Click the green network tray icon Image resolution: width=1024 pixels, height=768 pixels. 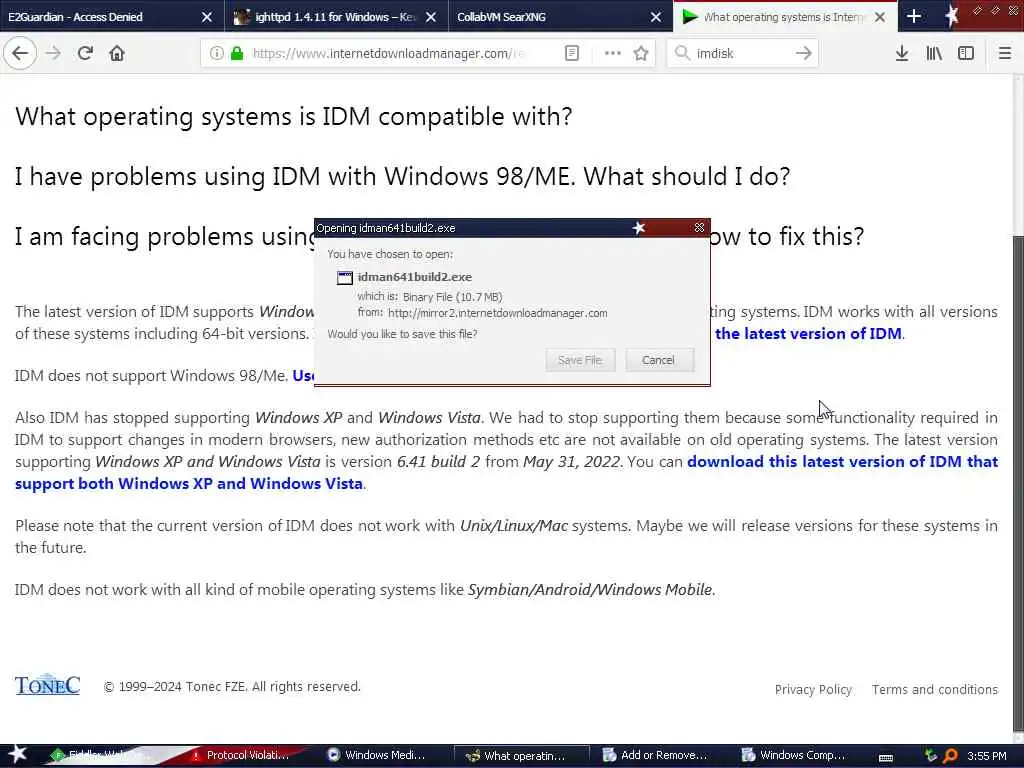931,756
